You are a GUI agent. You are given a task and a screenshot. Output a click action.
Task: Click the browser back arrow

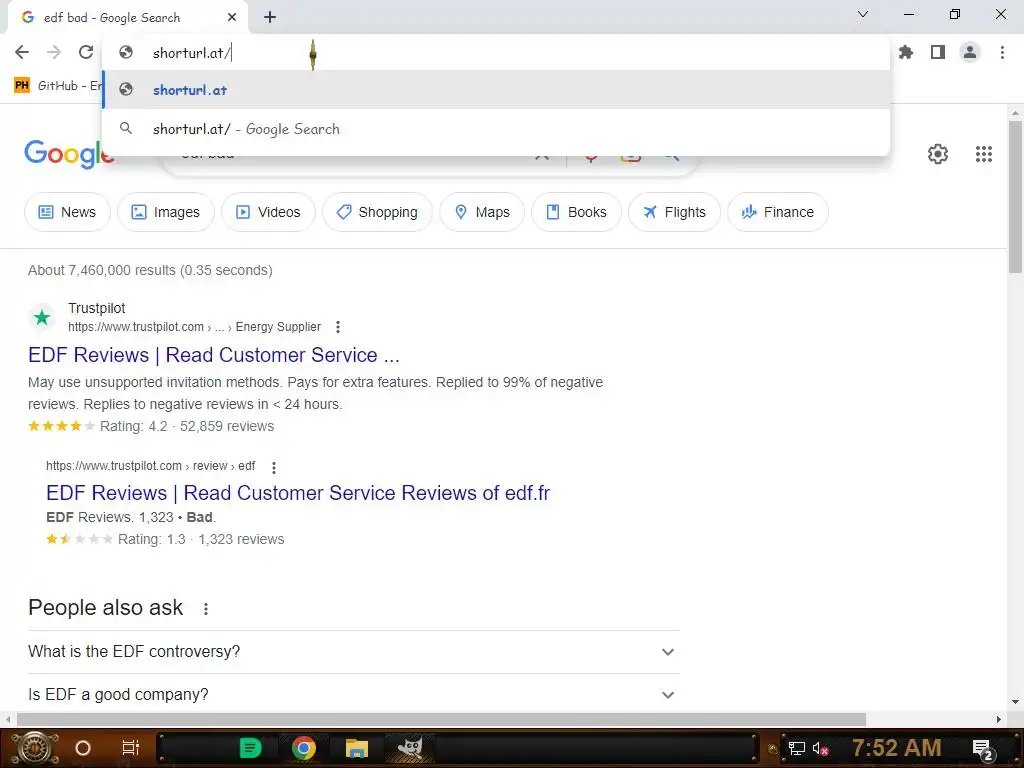[x=22, y=52]
